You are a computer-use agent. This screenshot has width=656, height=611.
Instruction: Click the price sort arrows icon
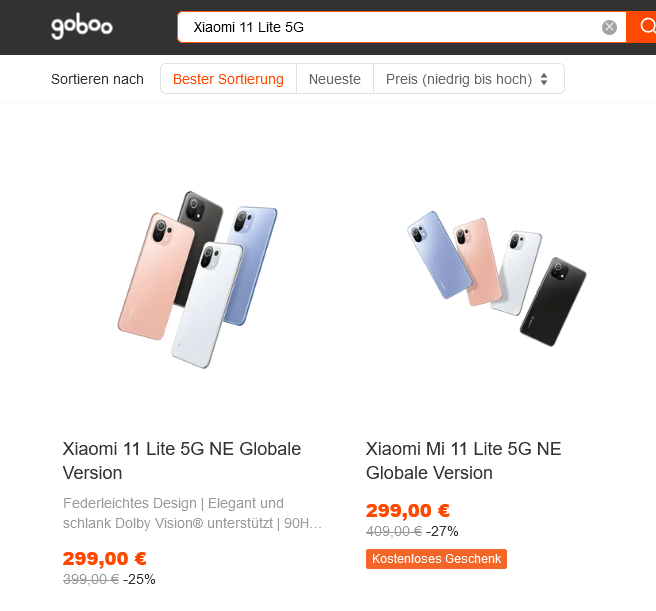pos(544,79)
